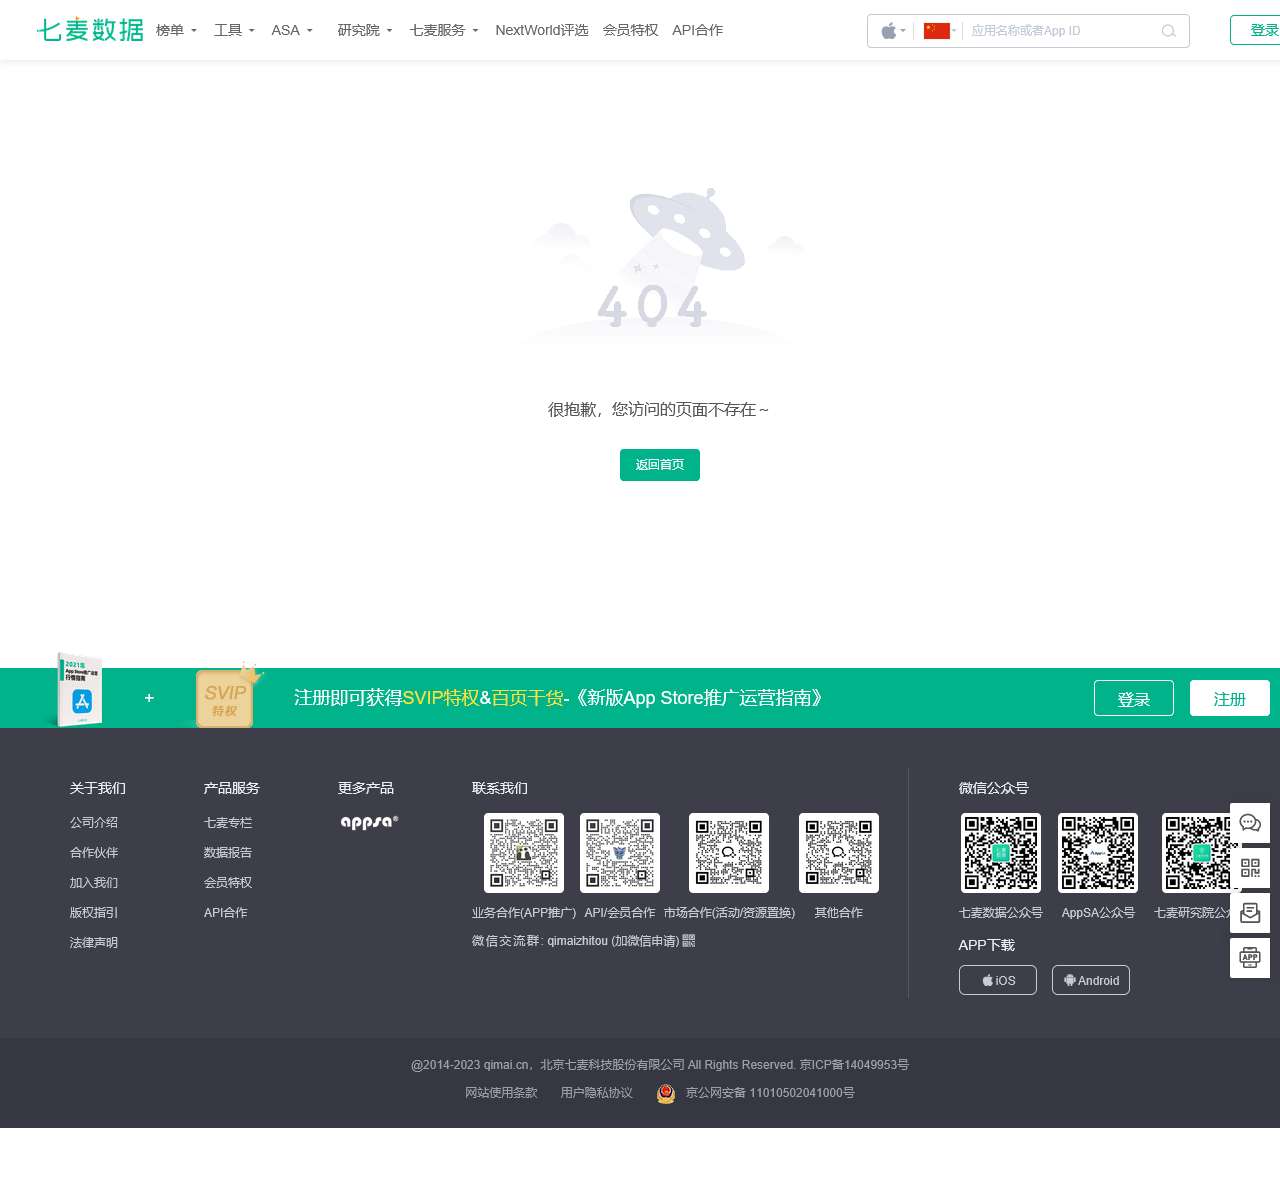
Task: Open the 研究院 menu
Action: click(364, 31)
